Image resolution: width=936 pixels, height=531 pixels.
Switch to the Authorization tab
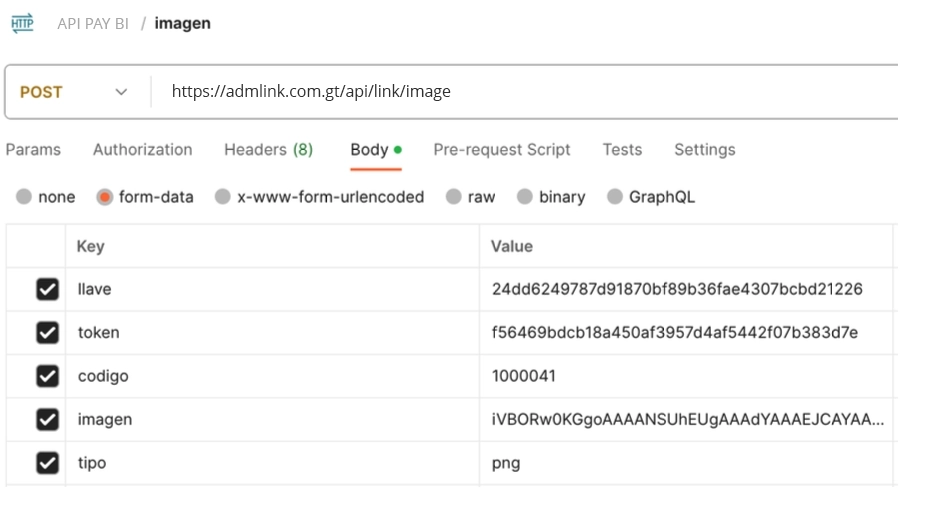point(143,150)
